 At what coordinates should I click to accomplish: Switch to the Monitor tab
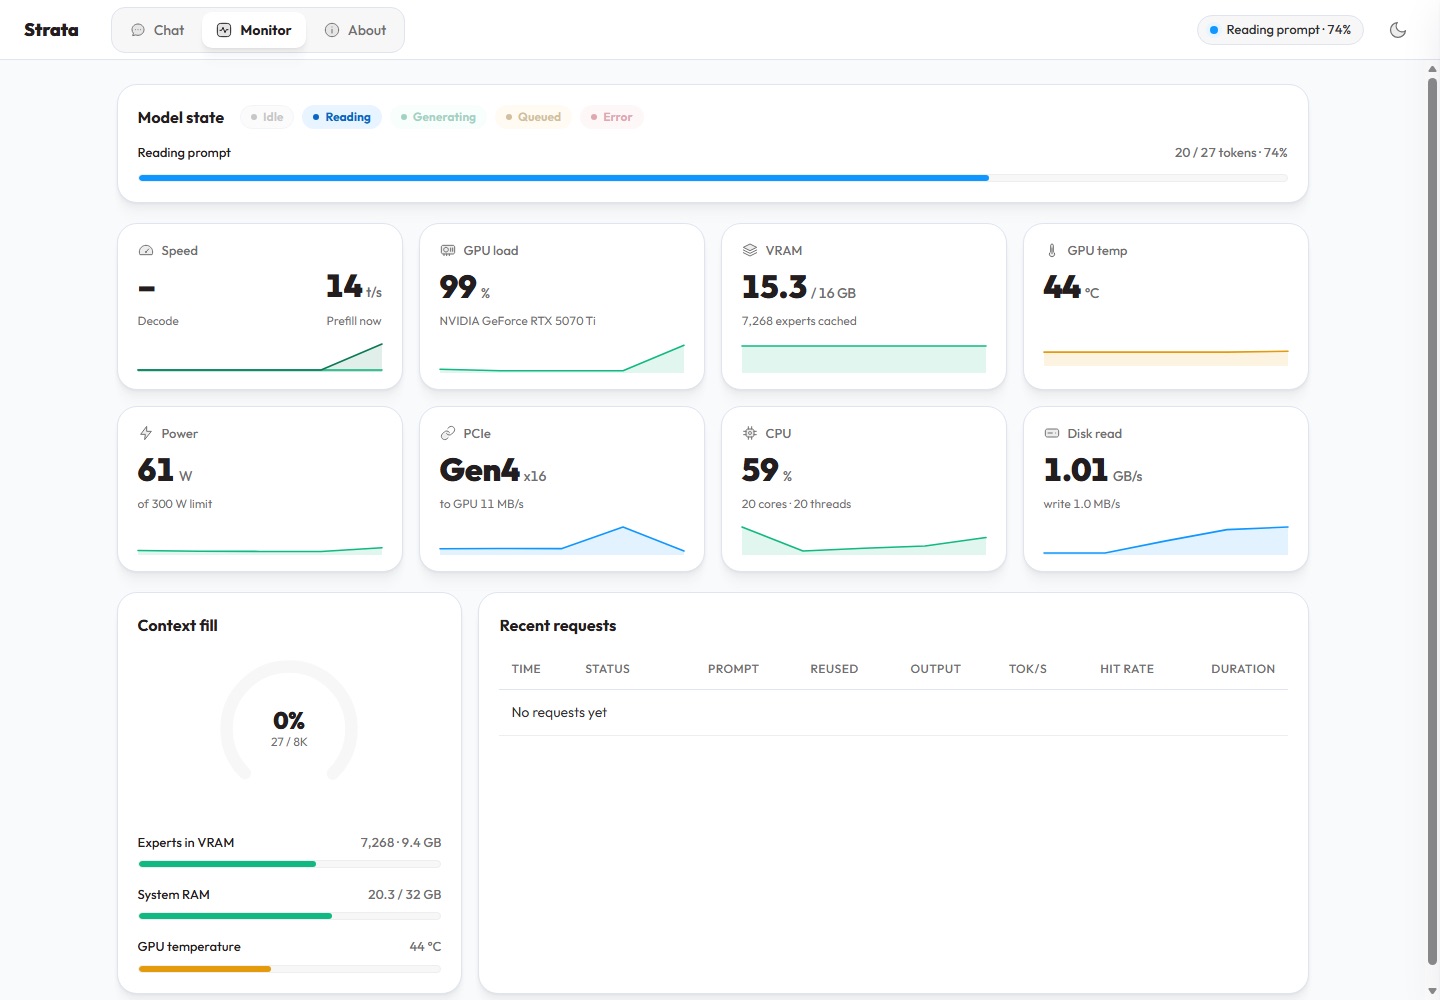point(254,30)
